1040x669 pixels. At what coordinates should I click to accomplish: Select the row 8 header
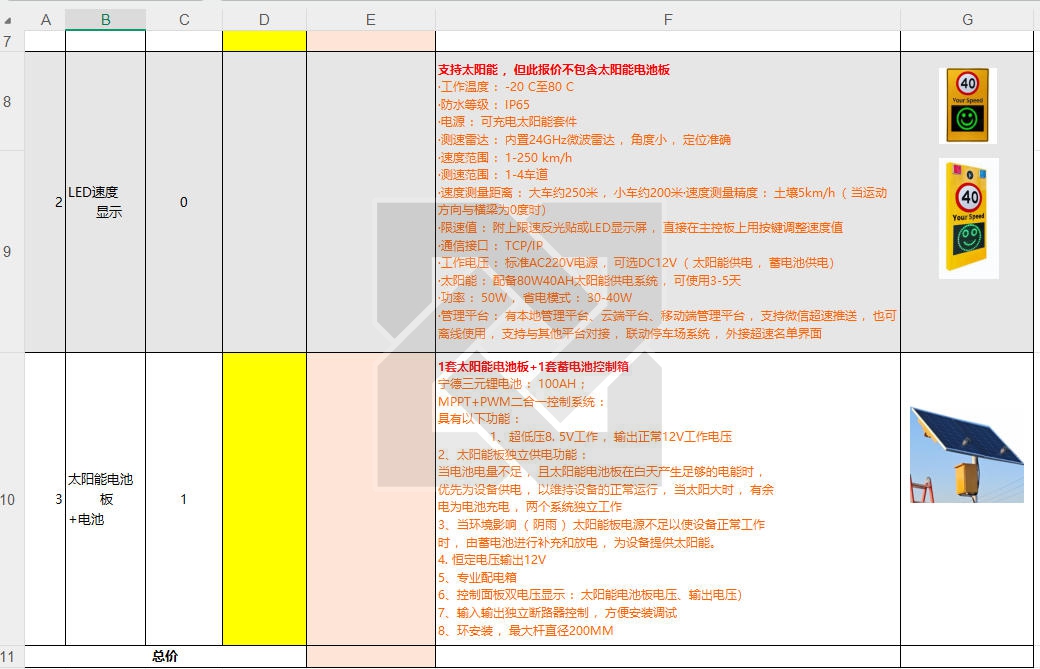pos(8,101)
